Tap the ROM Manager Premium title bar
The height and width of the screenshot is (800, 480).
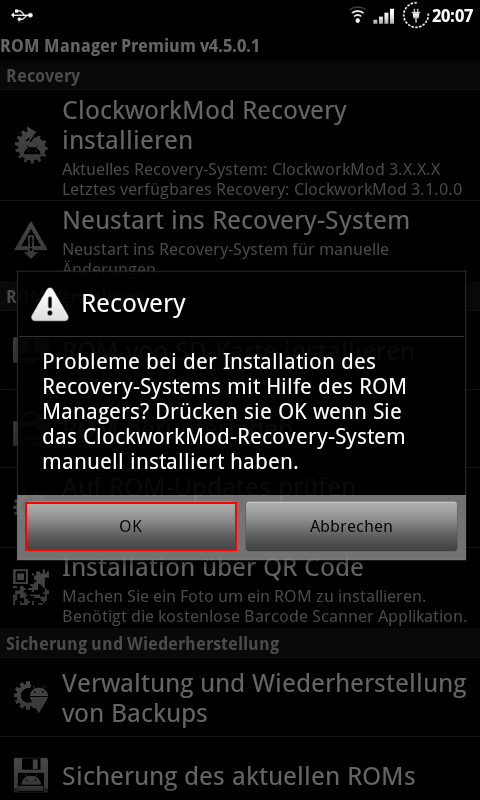(240, 46)
